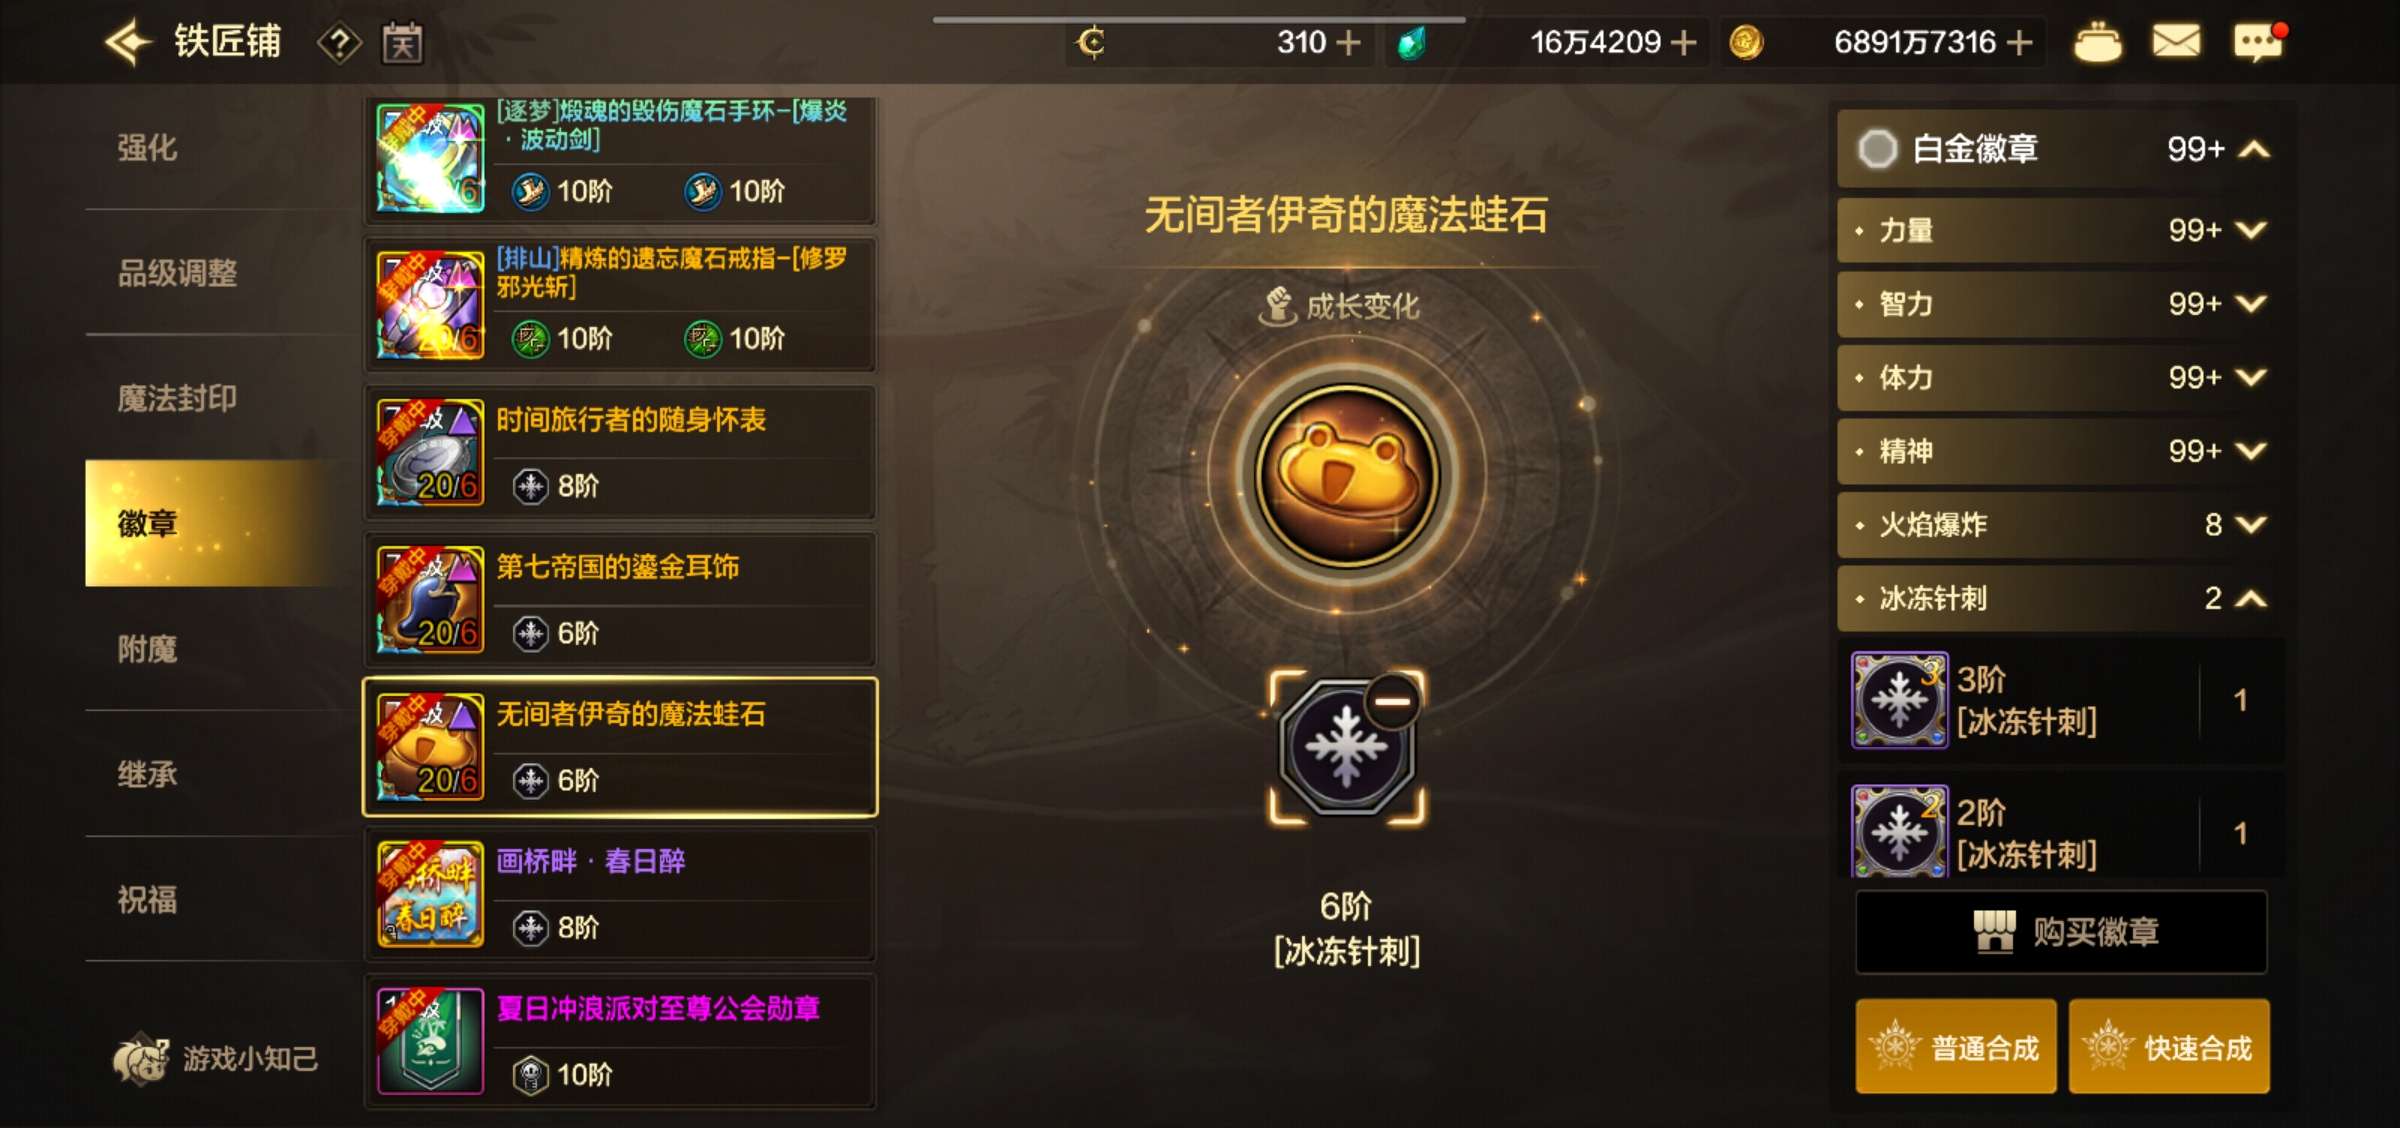The width and height of the screenshot is (2400, 1128).
Task: Switch to the 强化 tab
Action: (148, 148)
